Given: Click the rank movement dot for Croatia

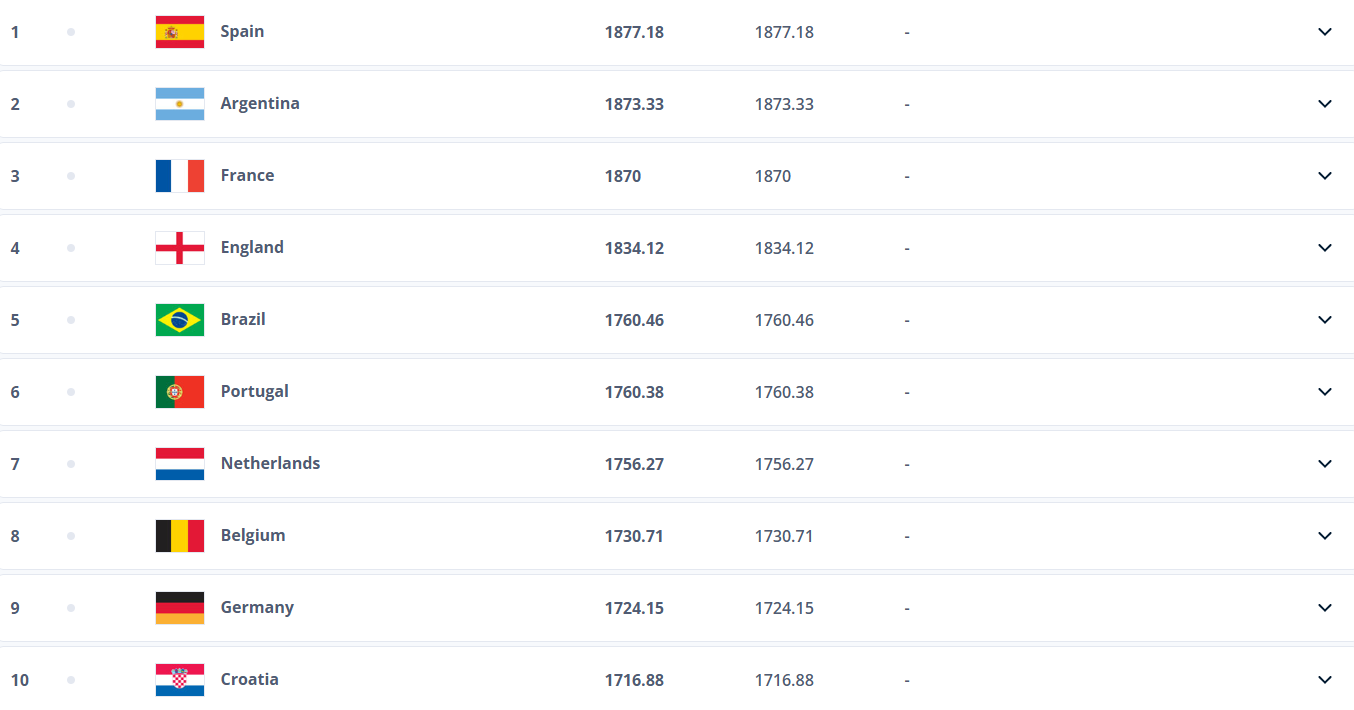Looking at the screenshot, I should (x=71, y=680).
